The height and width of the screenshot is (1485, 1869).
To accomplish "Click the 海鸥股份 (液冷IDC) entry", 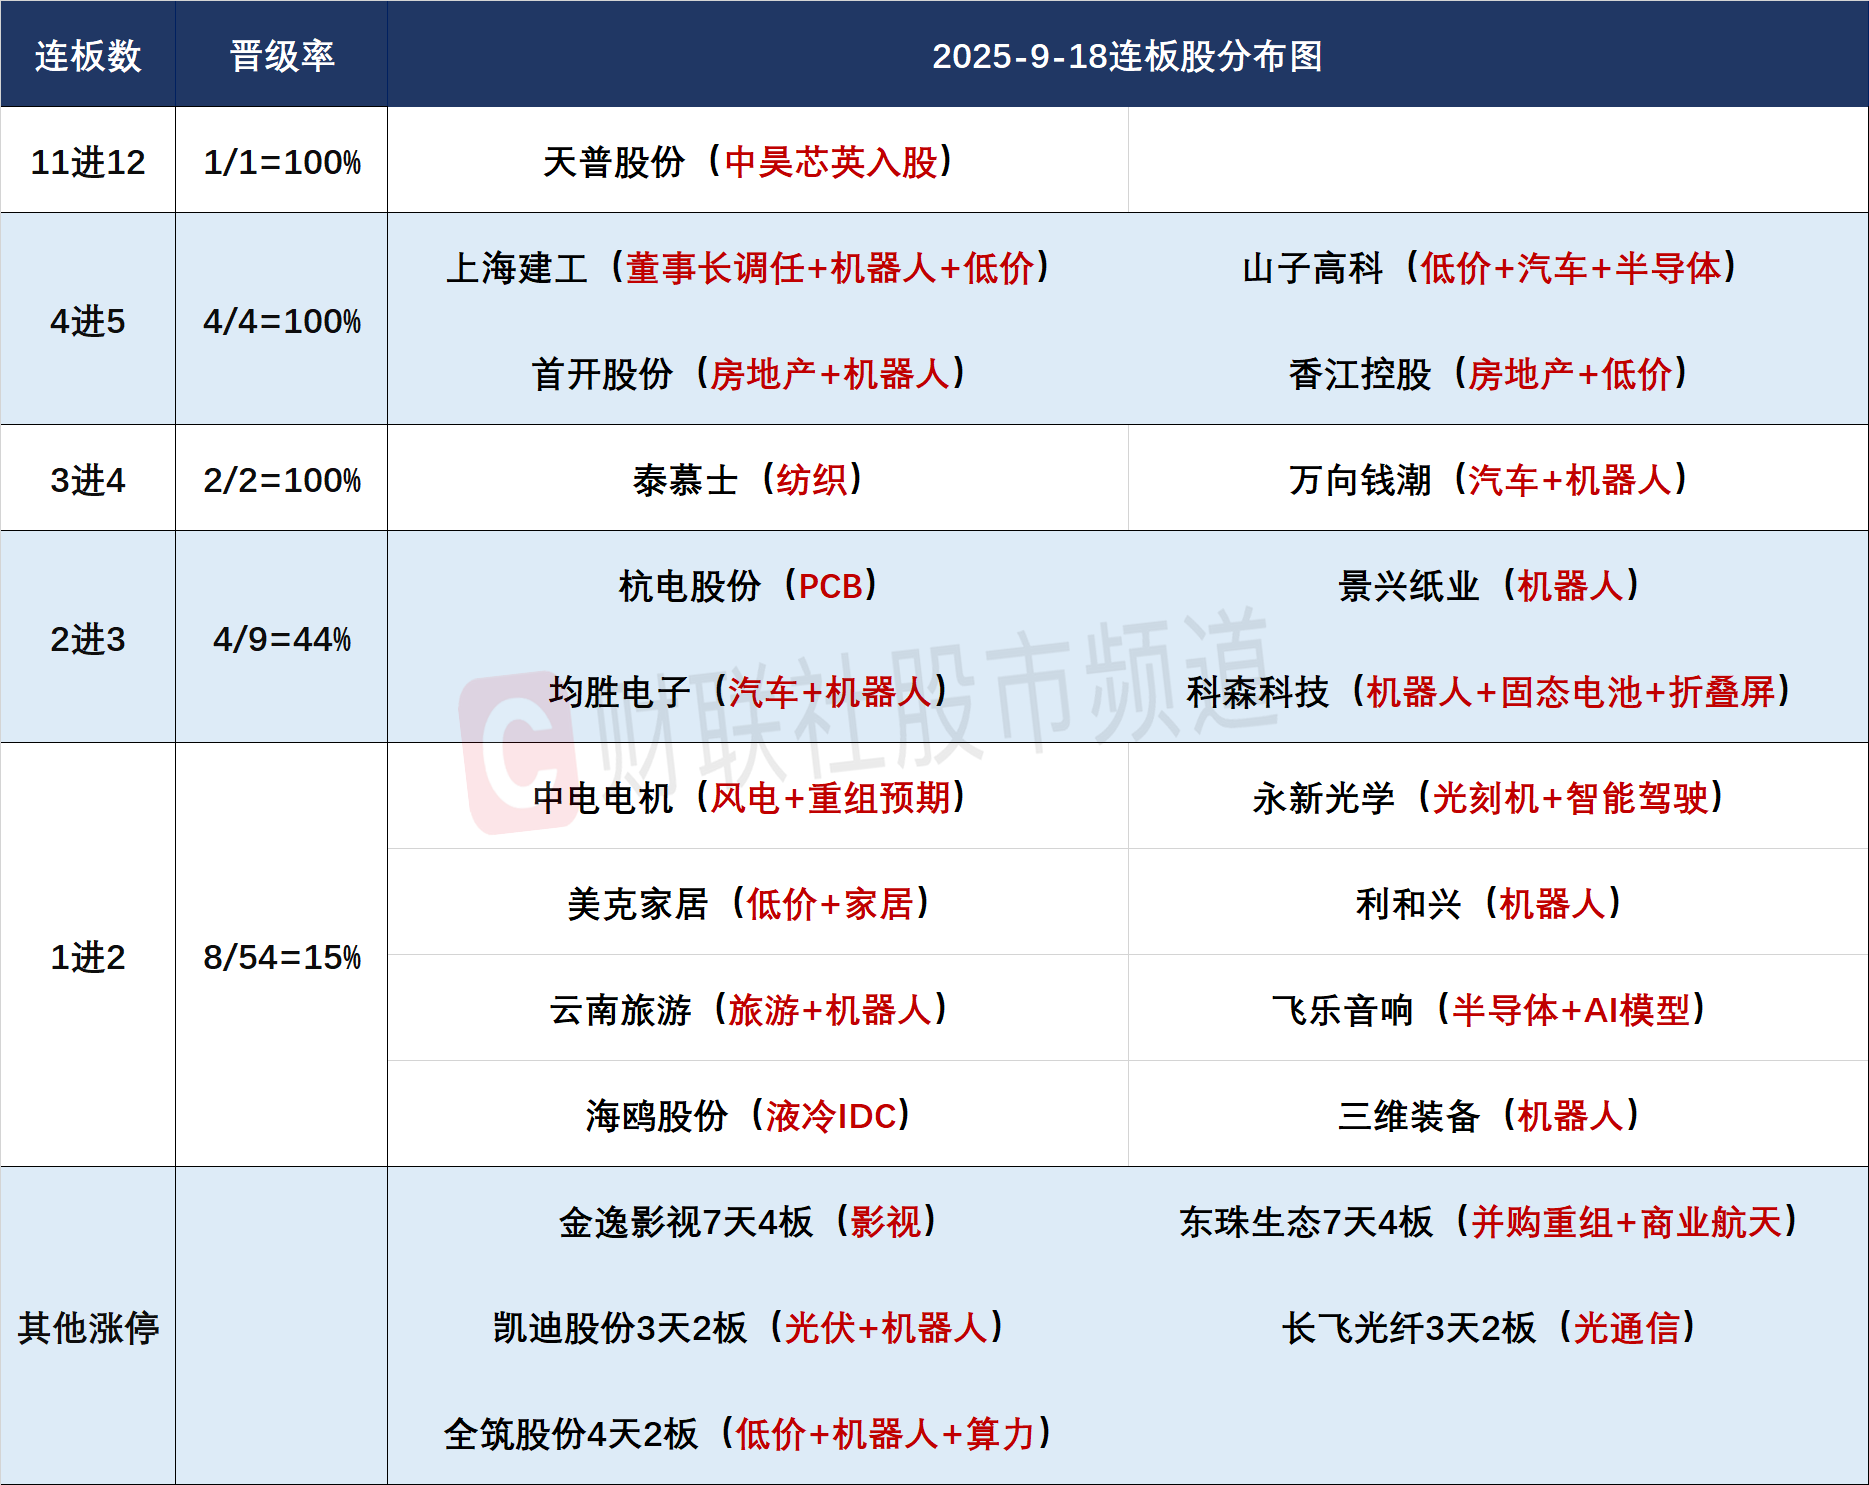I will coord(748,1115).
